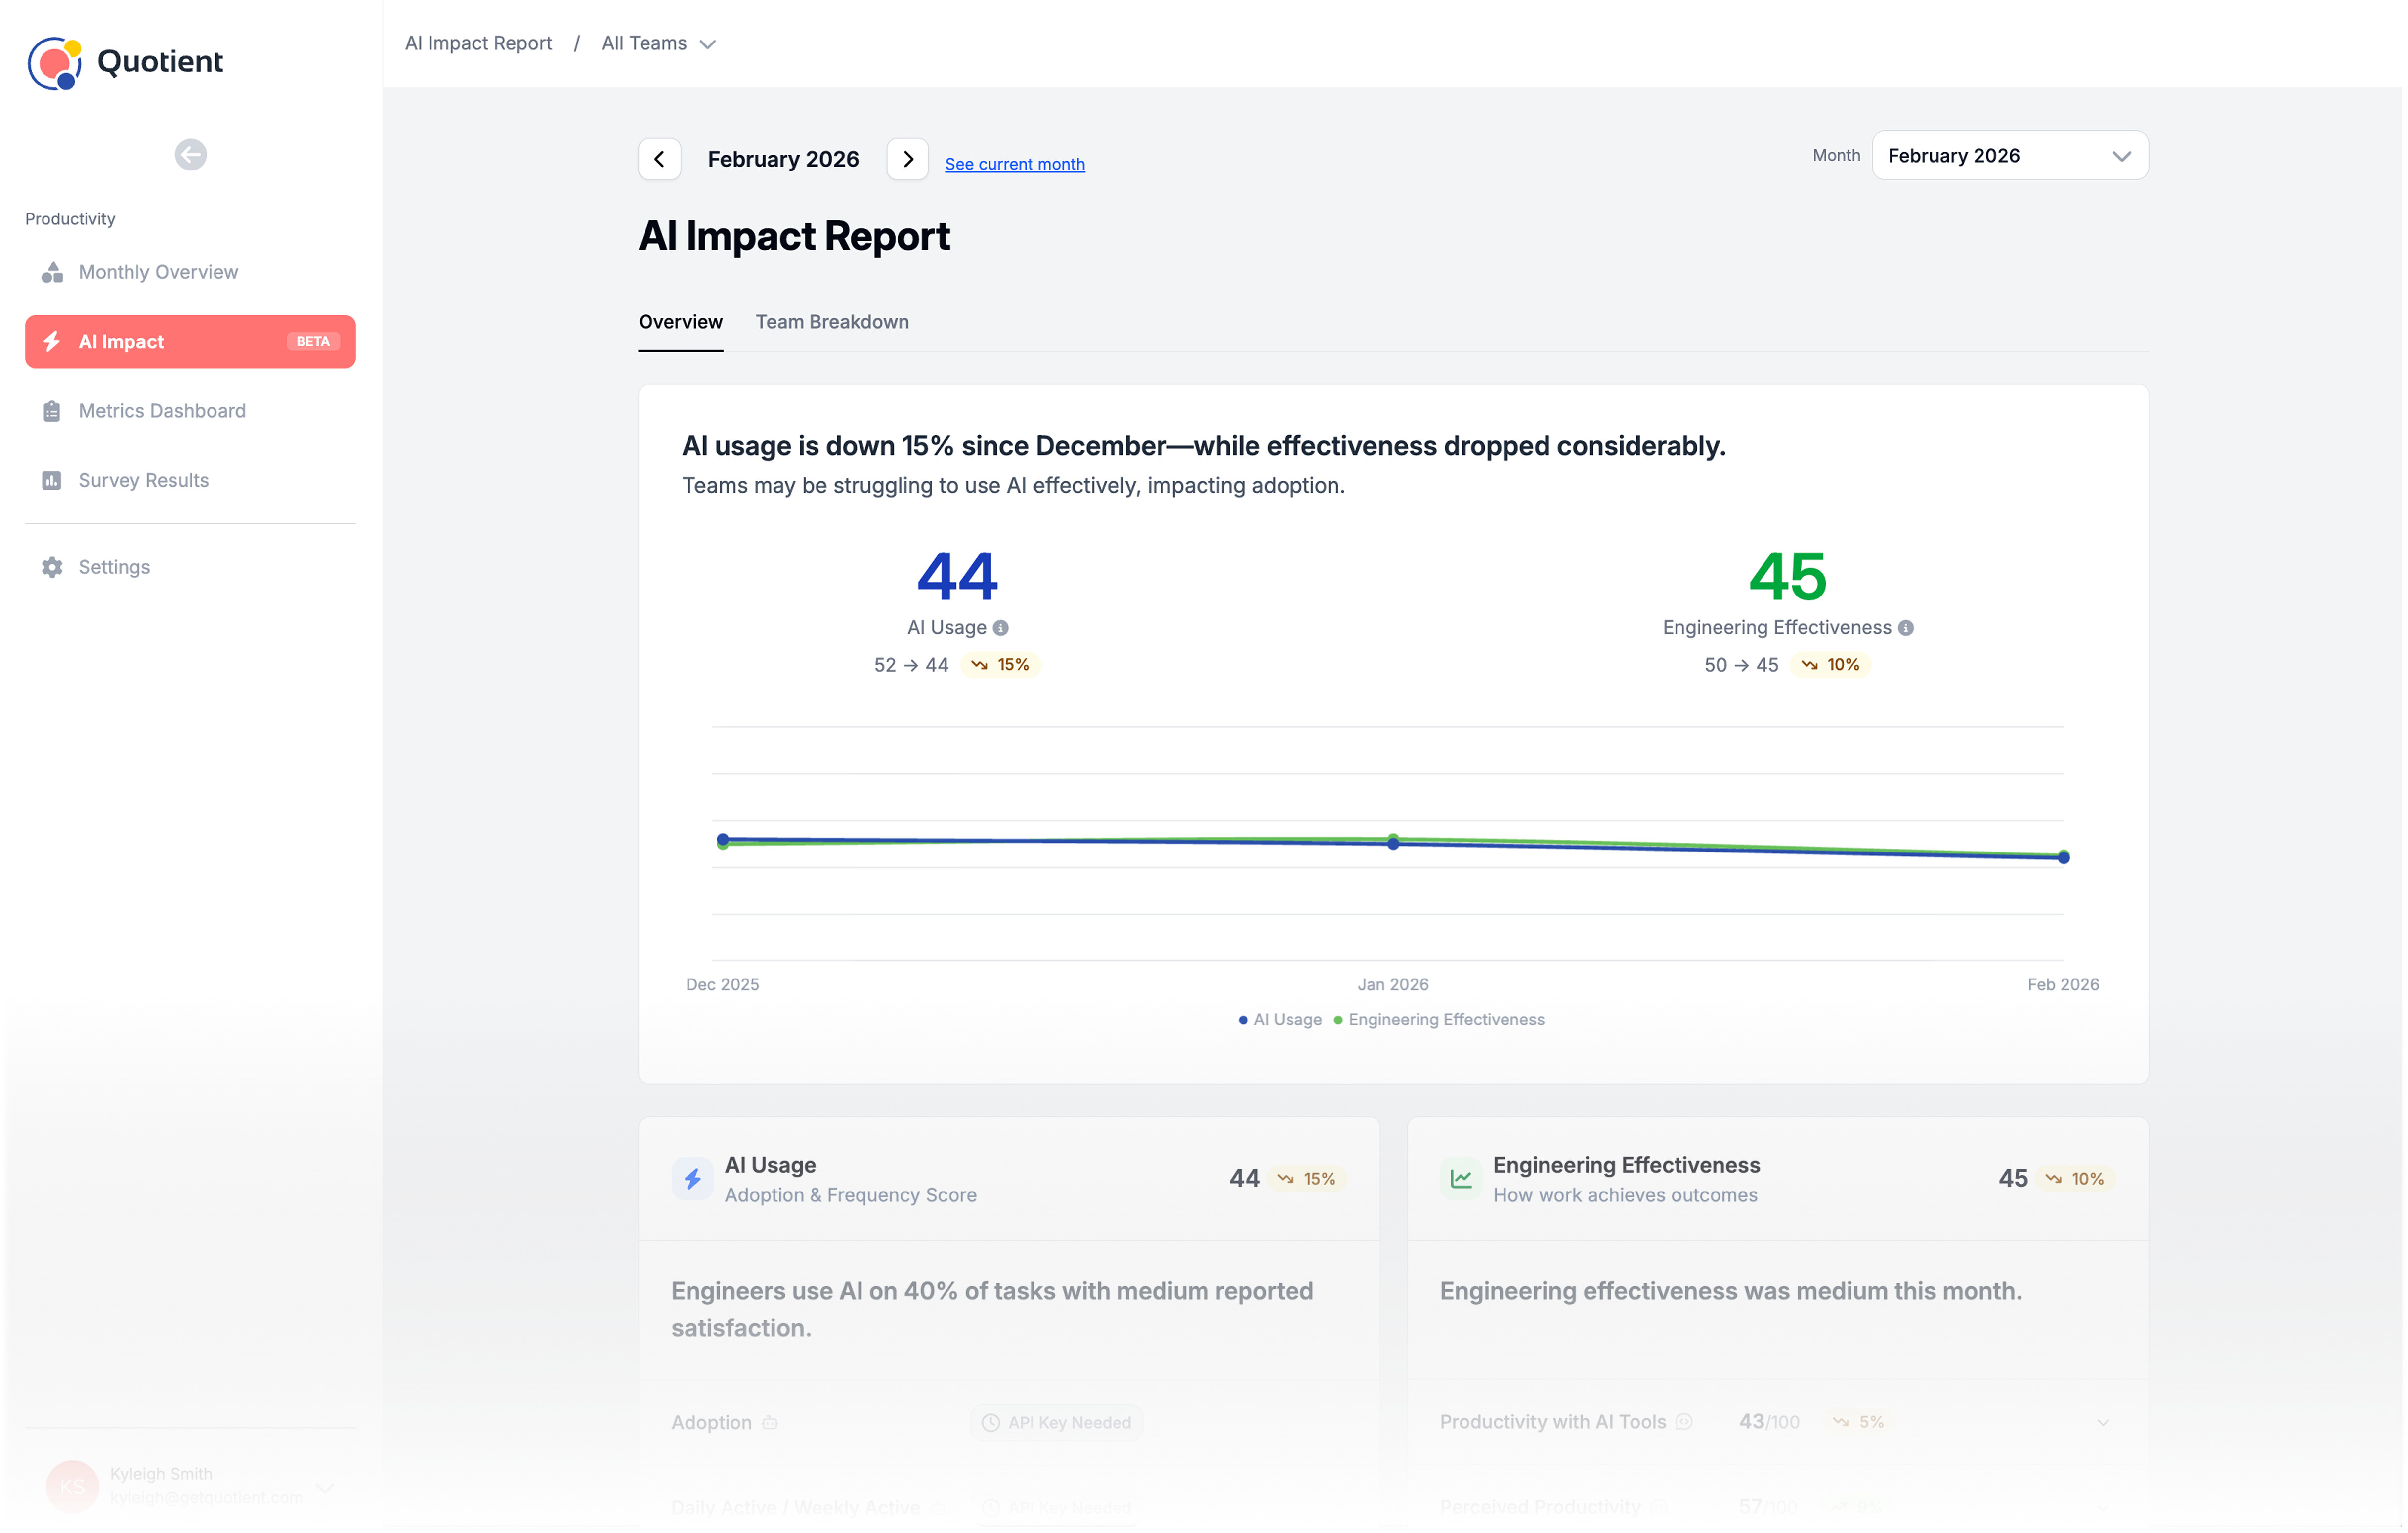Open AI Impact via its lightning bolt icon
This screenshot has height=1533, width=2408.
[x=52, y=341]
